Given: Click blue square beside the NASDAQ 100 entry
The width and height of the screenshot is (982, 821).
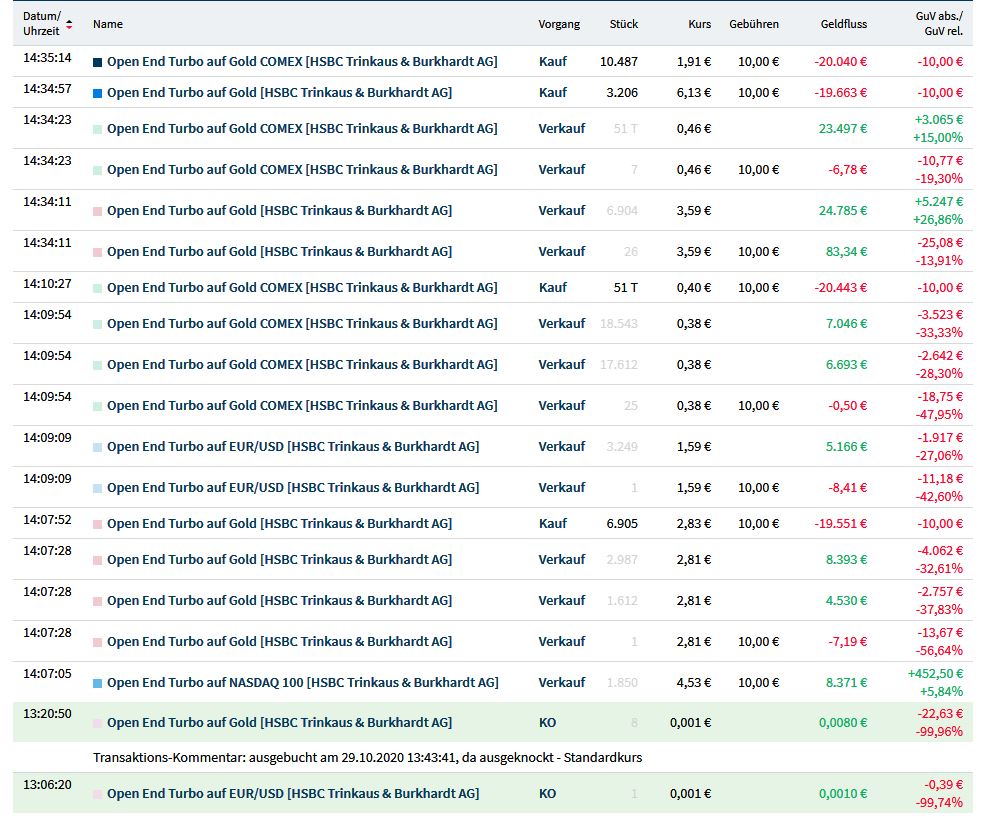Looking at the screenshot, I should (97, 683).
